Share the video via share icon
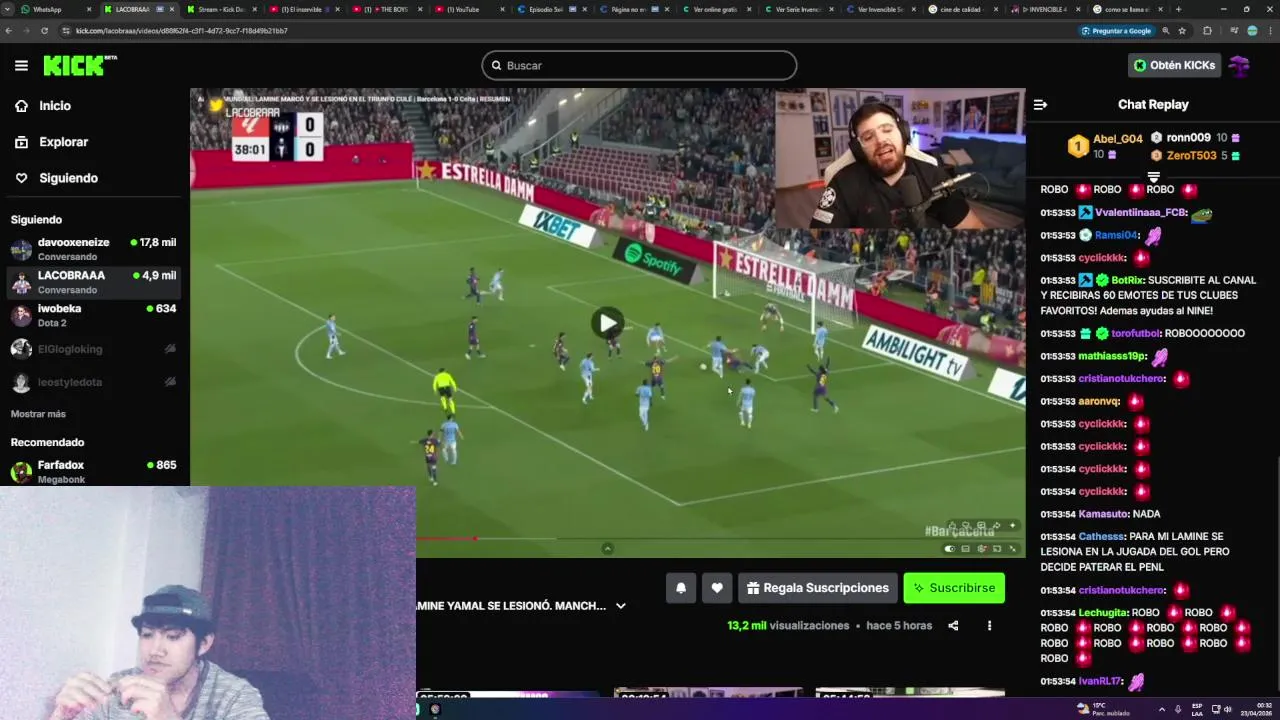 coord(953,626)
